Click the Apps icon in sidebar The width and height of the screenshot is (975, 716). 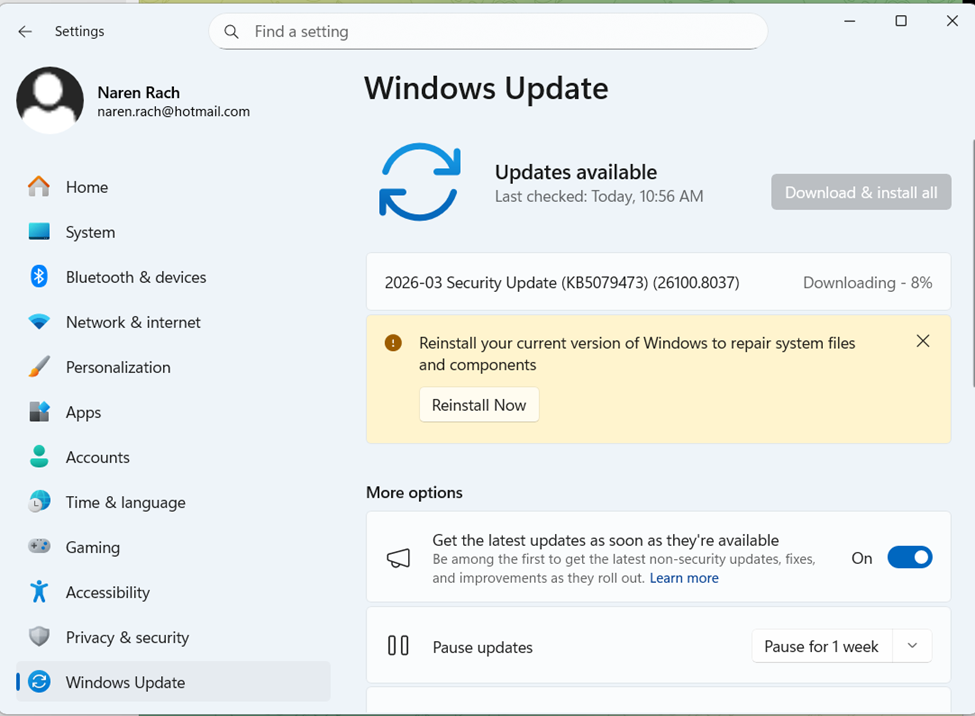point(39,411)
